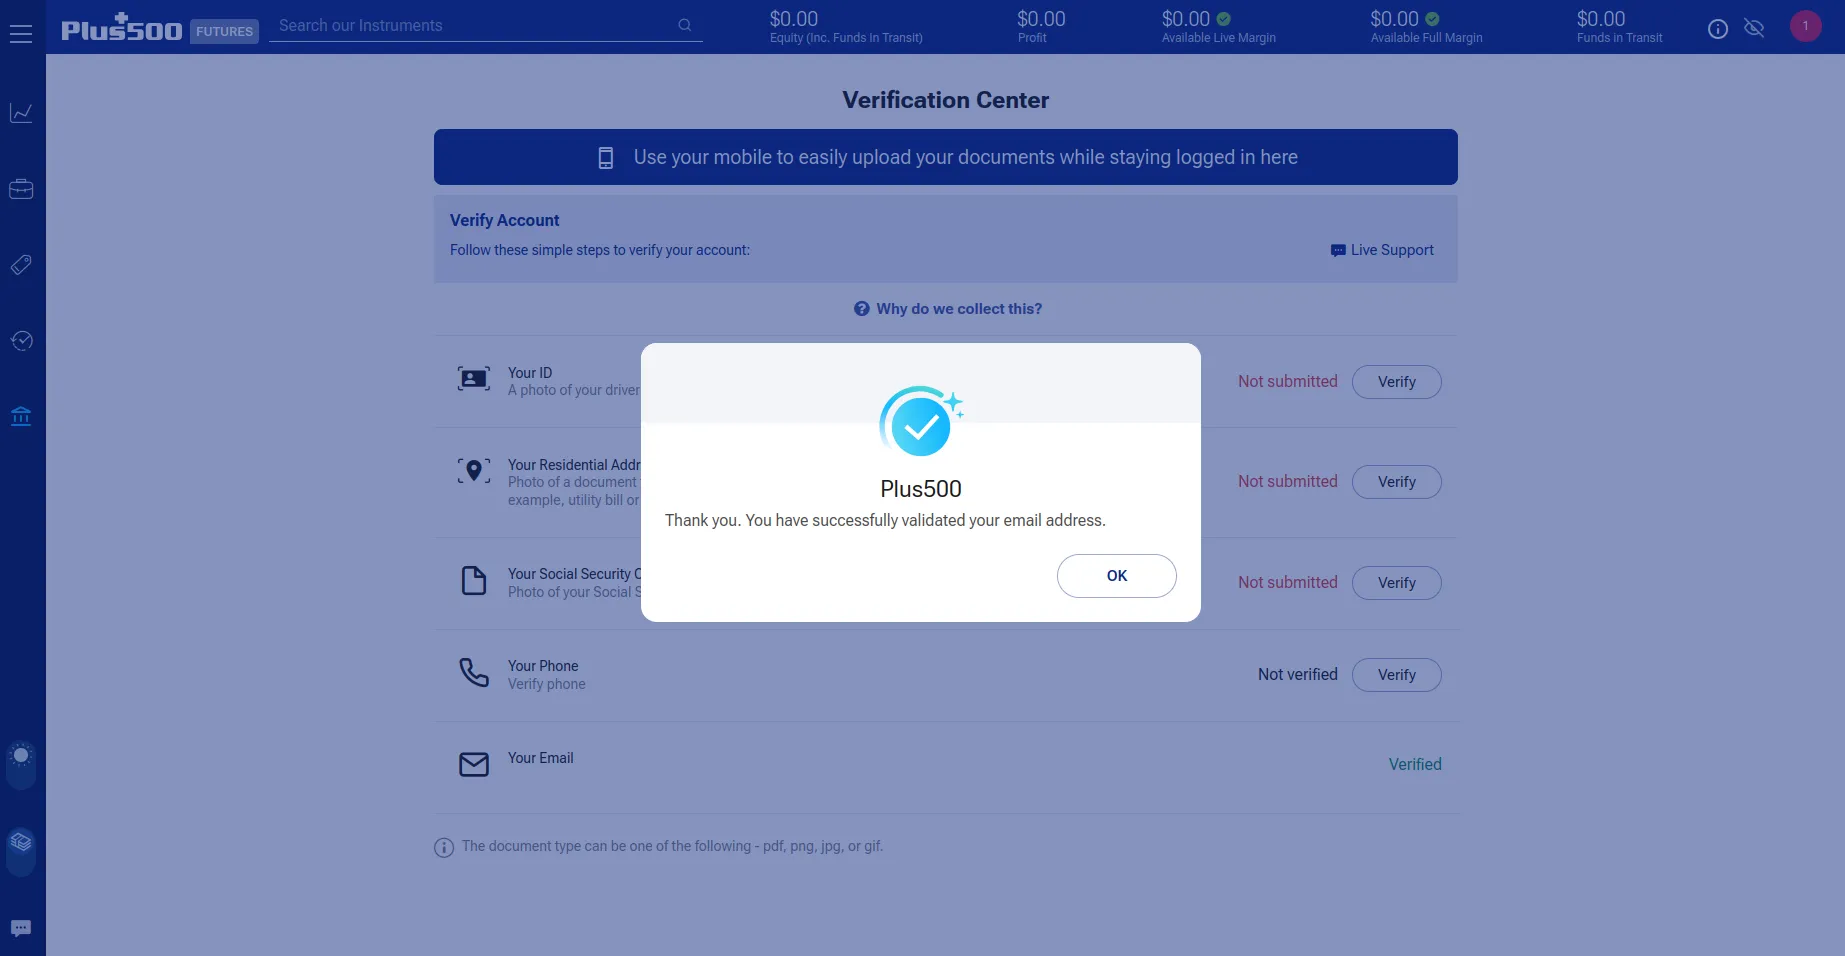Click the Verify Account heading

point(504,220)
